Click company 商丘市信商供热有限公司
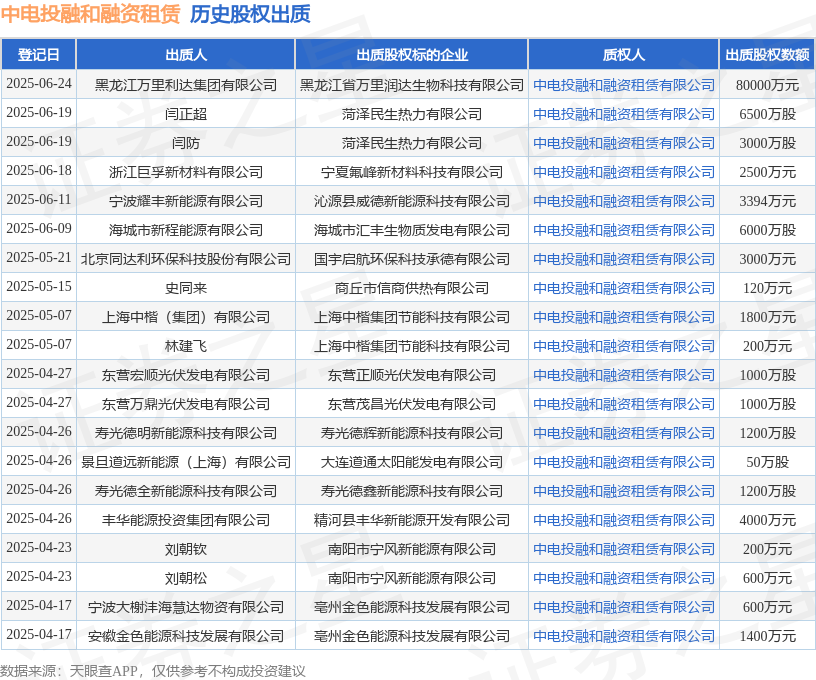The height and width of the screenshot is (680, 816). pos(412,288)
